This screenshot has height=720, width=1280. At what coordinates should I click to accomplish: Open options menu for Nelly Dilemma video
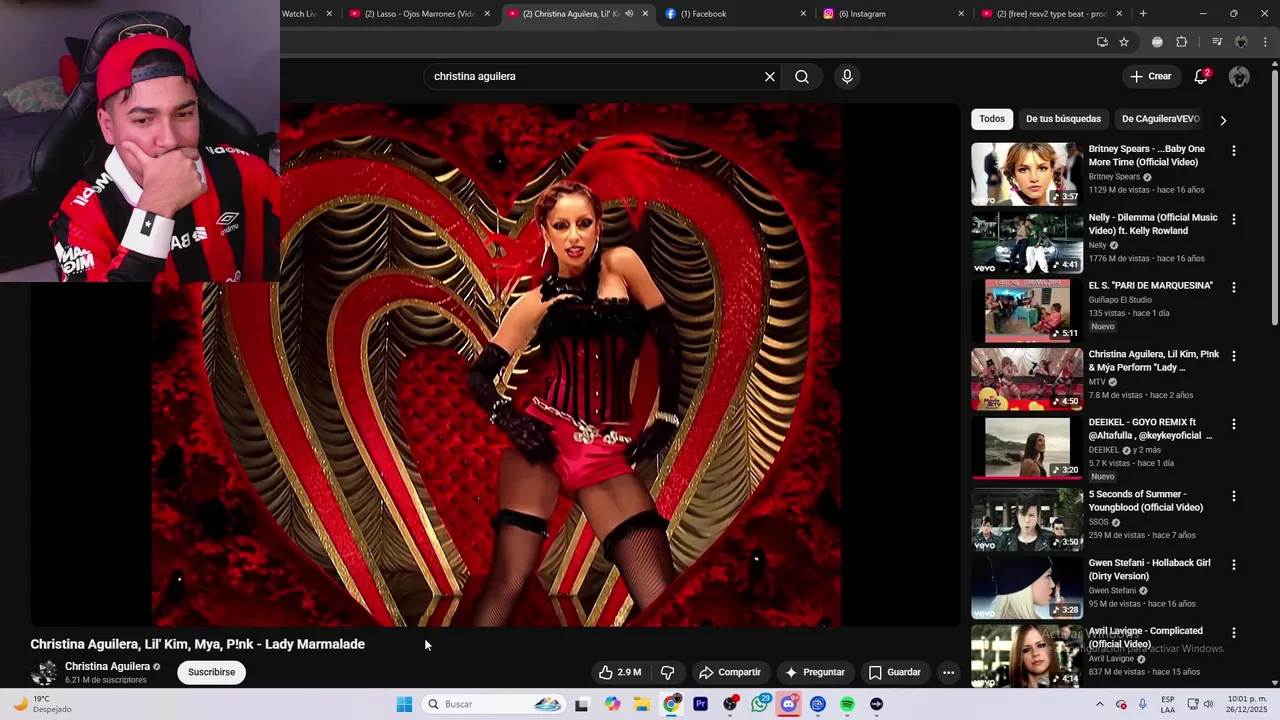point(1233,219)
